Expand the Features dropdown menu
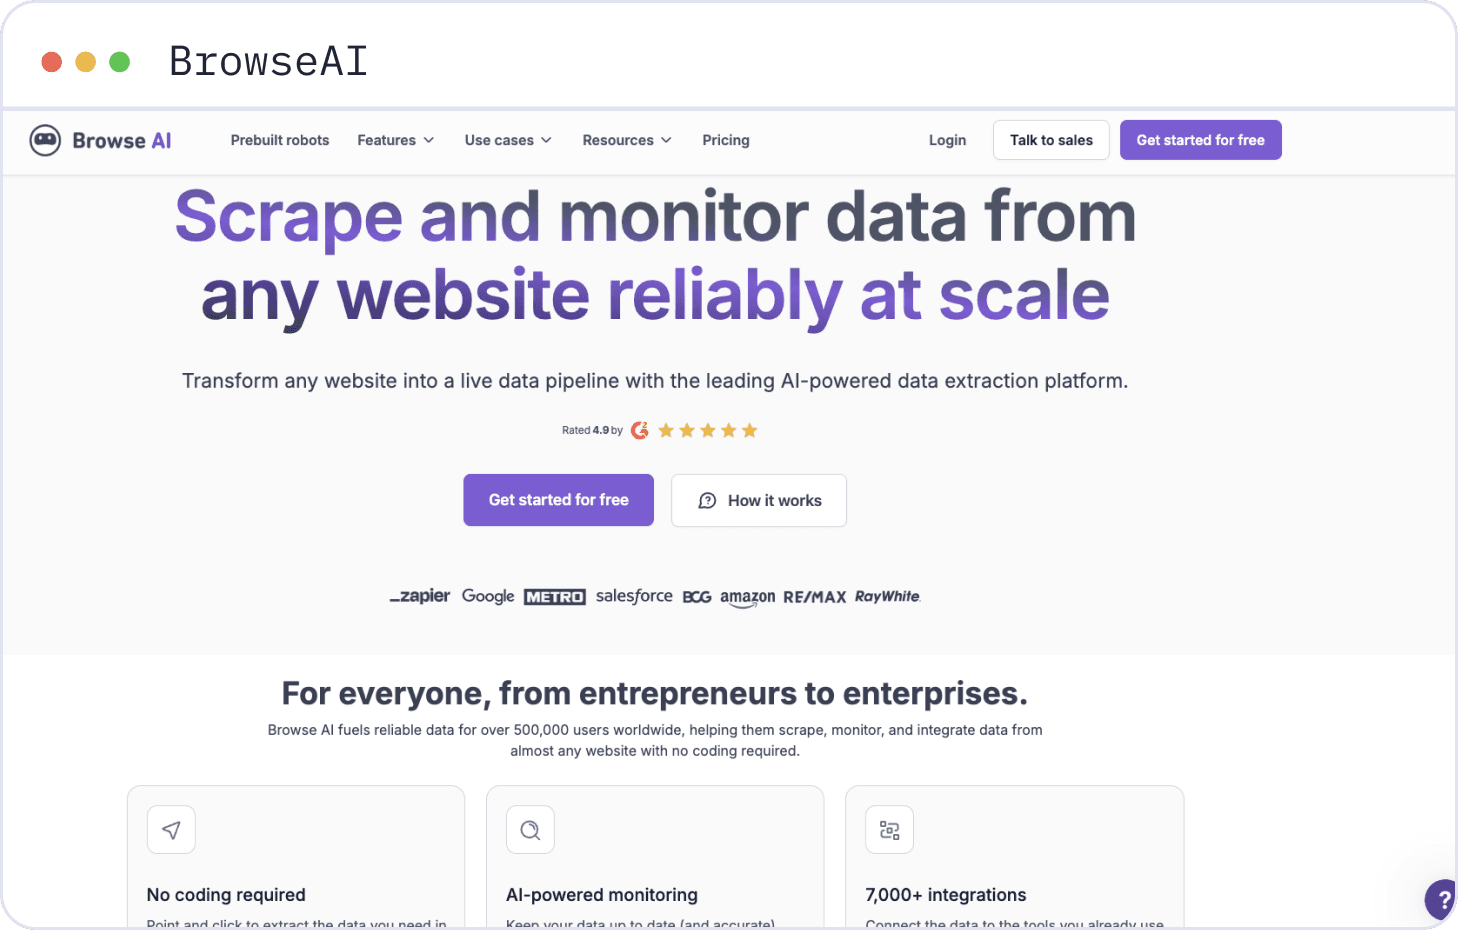 [396, 140]
